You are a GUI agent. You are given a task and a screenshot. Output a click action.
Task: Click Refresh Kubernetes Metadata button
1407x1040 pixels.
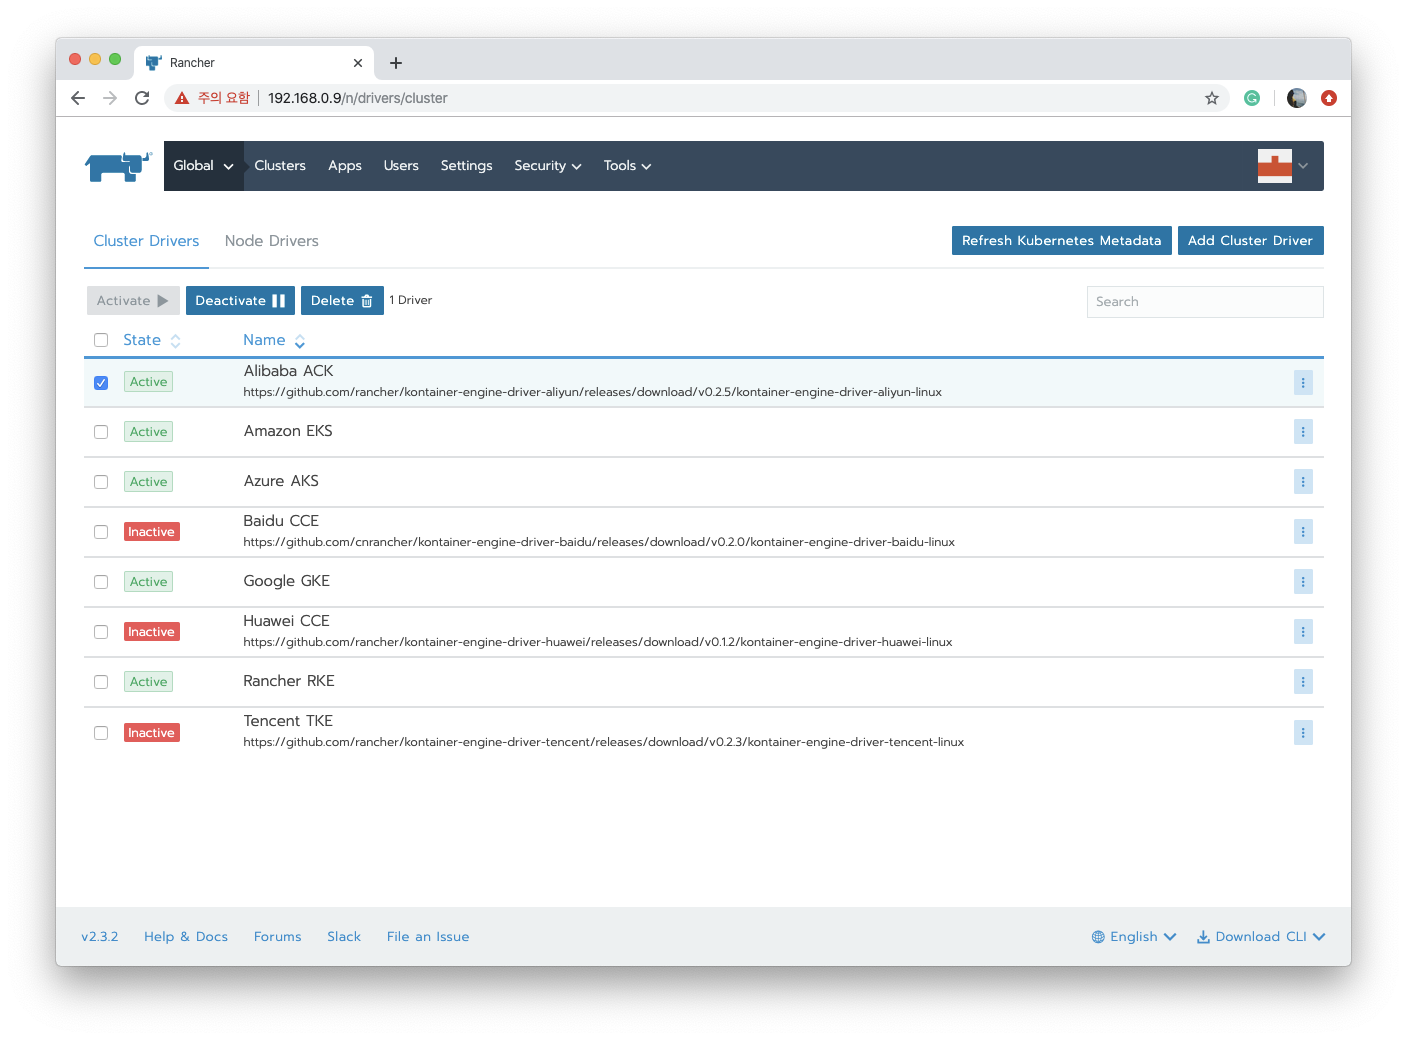click(x=1062, y=241)
